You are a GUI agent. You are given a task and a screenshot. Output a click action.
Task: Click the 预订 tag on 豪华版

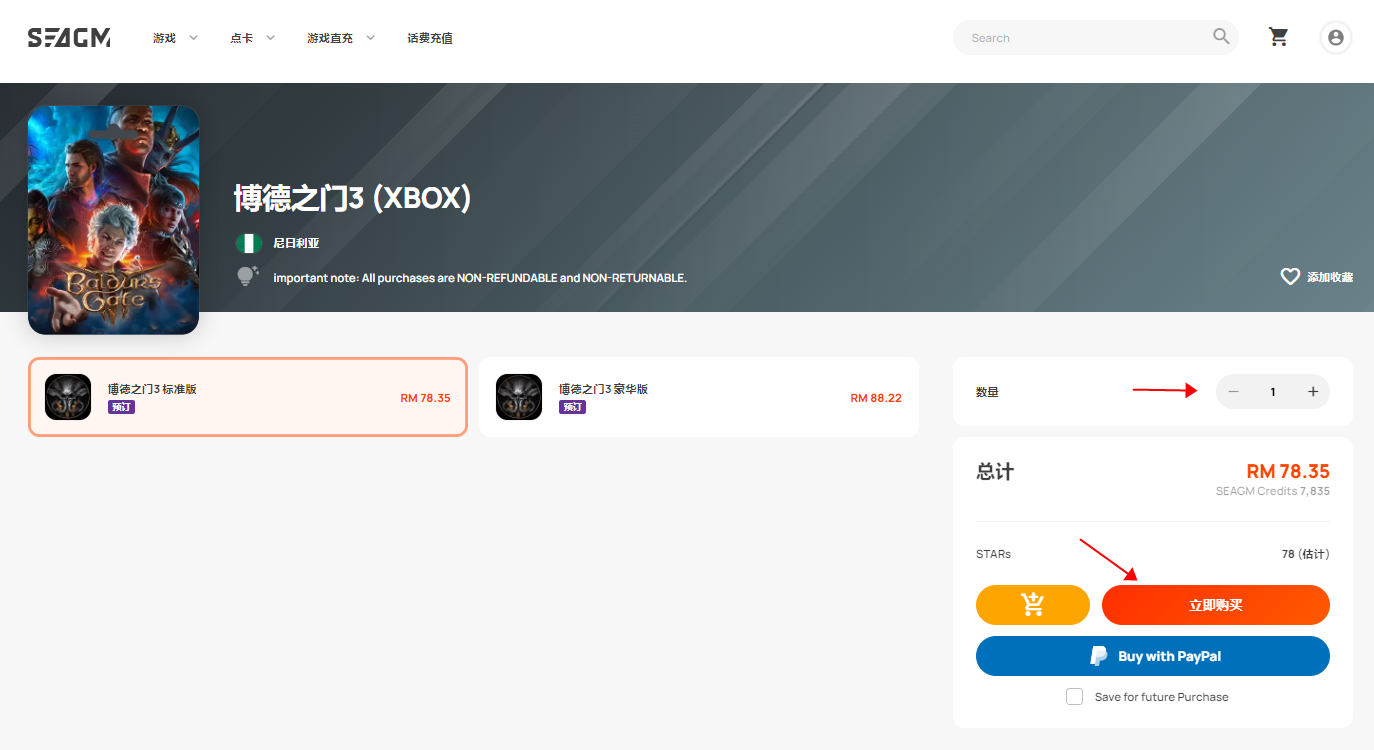point(572,407)
